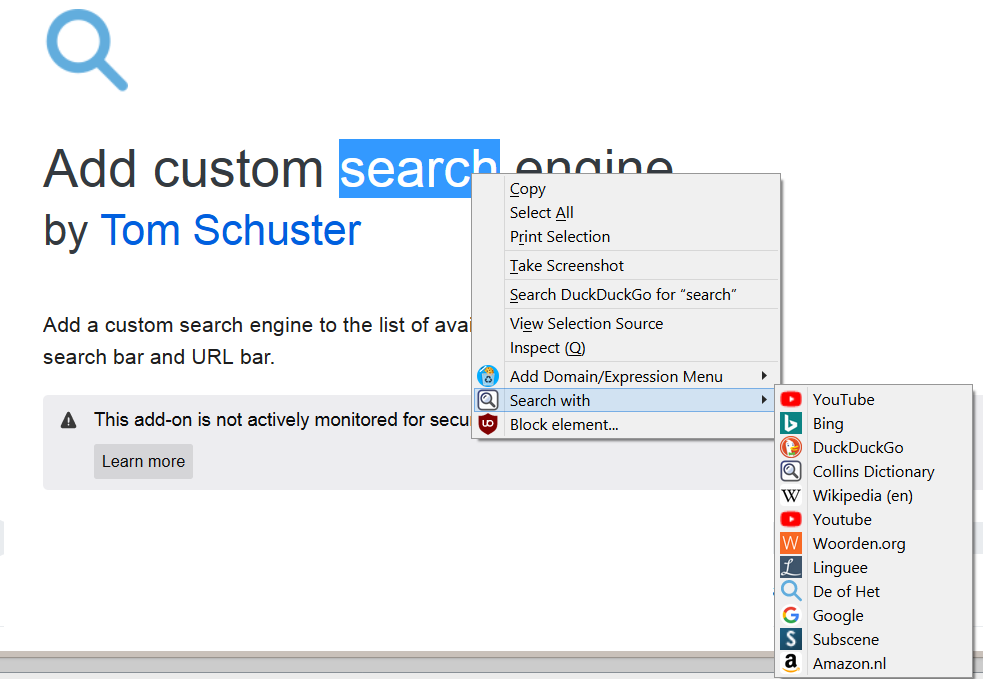Screen dimensions: 983x687
Task: Click the warning triangle icon in the notice
Action: tap(68, 420)
